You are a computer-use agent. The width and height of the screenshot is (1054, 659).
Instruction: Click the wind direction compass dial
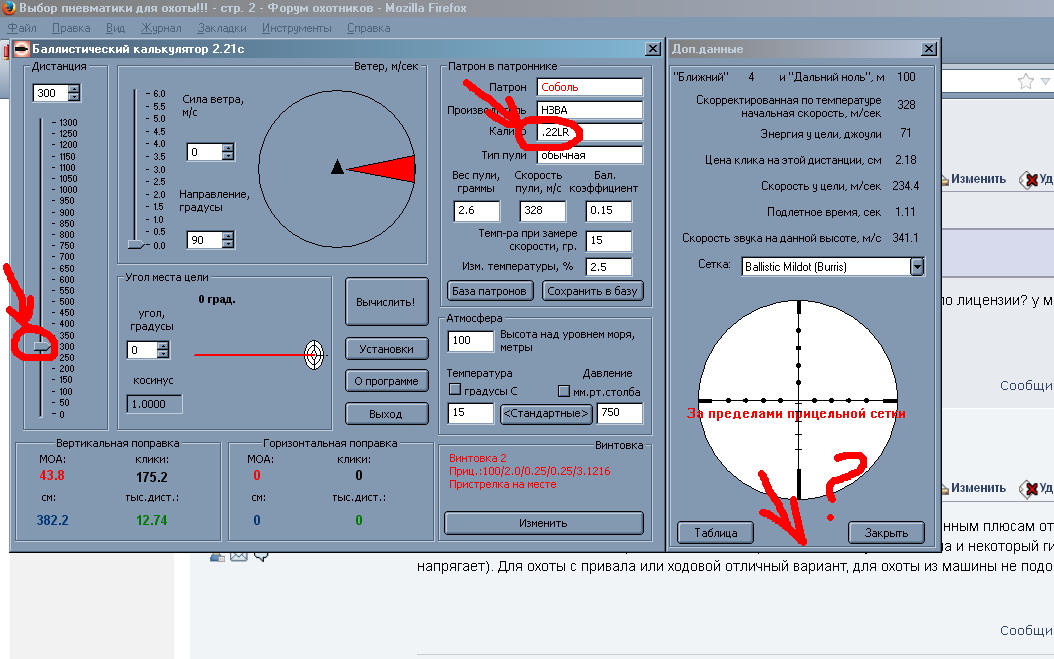tap(337, 167)
